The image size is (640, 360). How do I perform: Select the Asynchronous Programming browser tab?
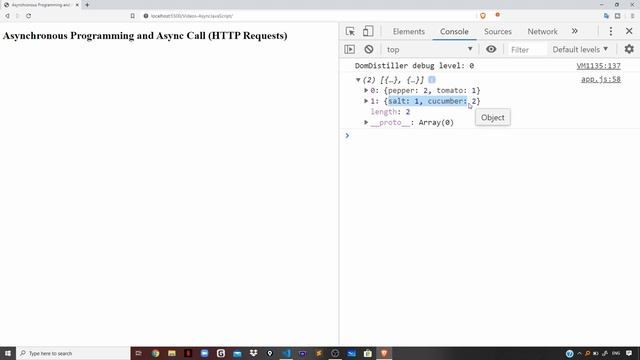click(40, 5)
